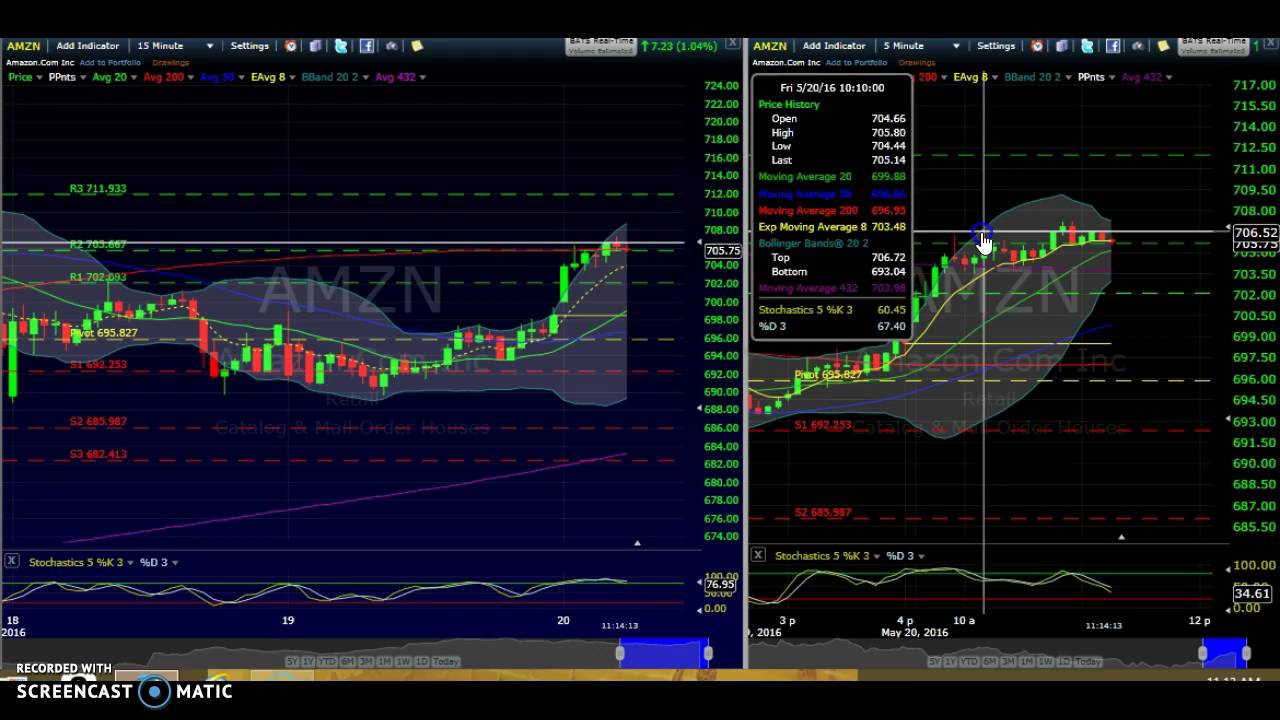The image size is (1280, 720).
Task: Share 5 Minute chart on Twitter
Action: (x=1087, y=46)
